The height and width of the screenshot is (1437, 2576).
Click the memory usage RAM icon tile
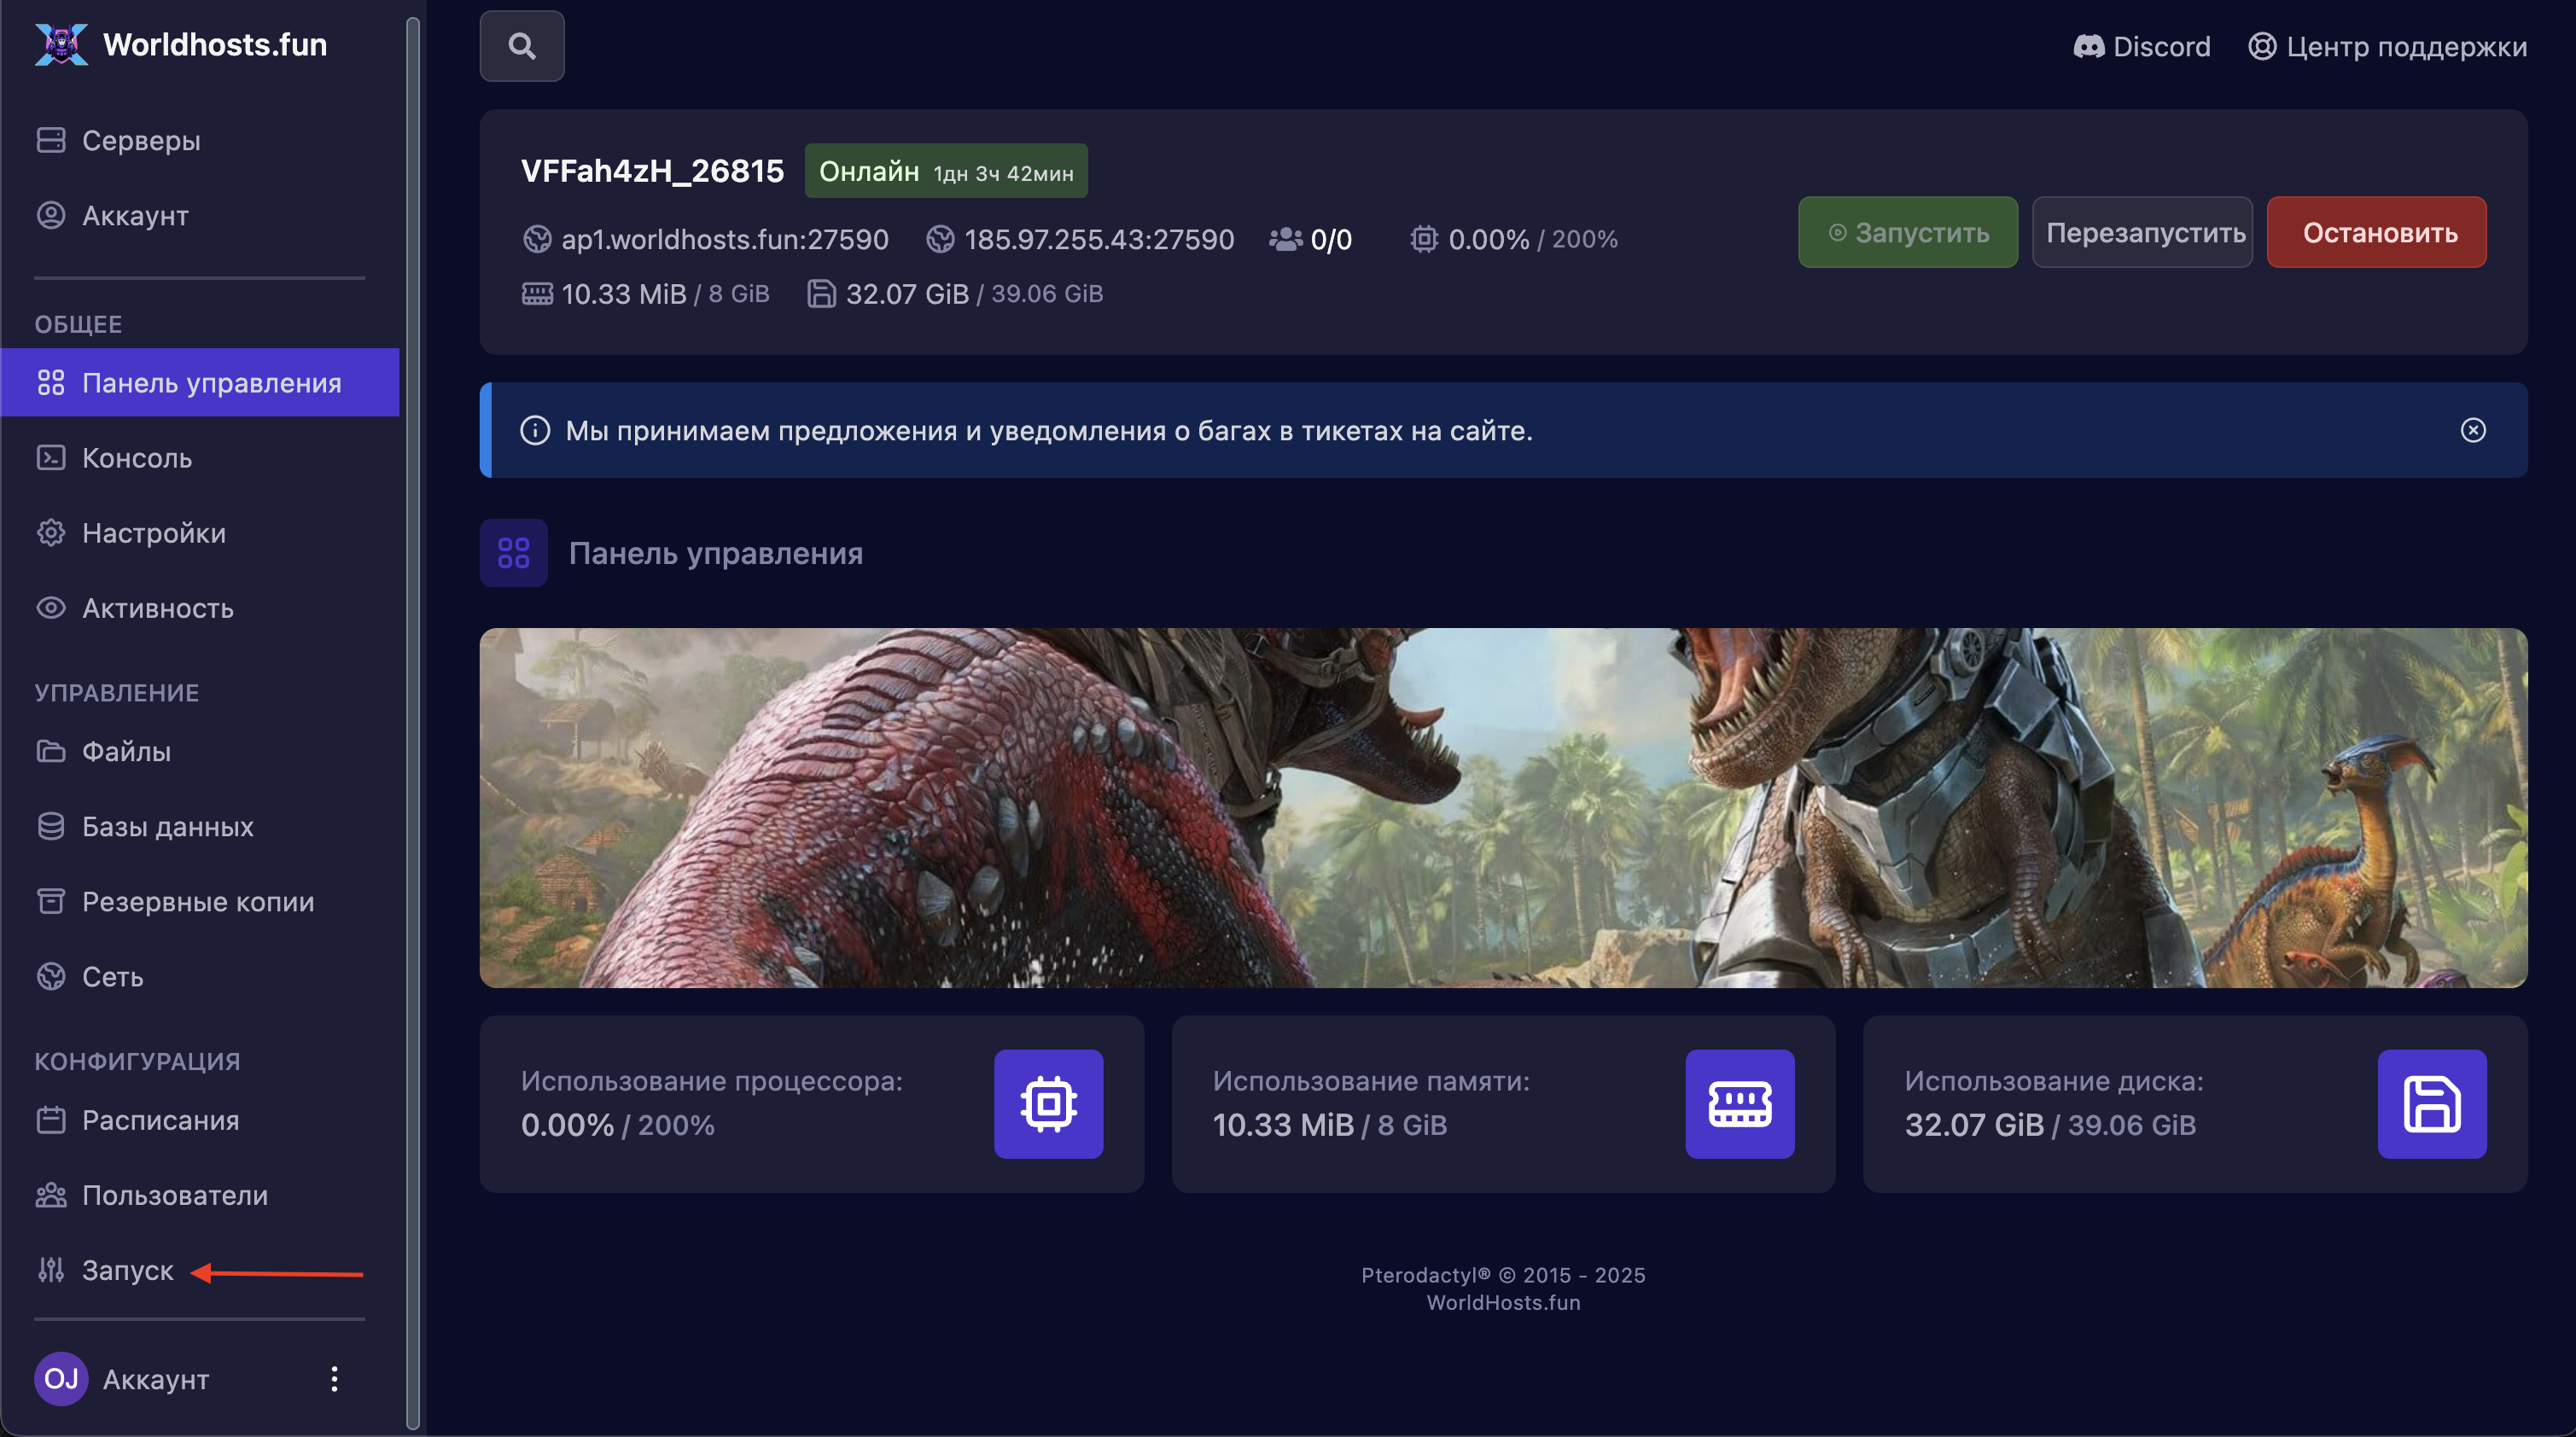point(1739,1103)
